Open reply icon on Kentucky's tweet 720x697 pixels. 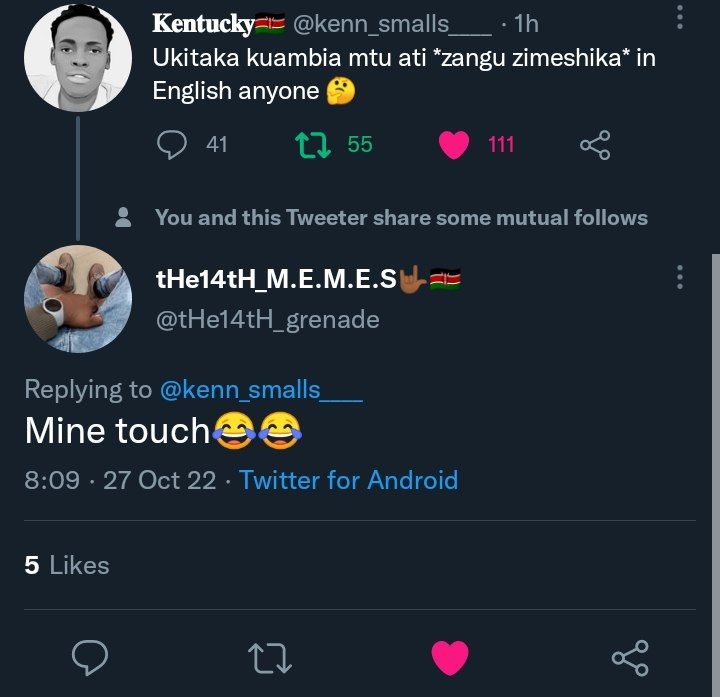(172, 145)
